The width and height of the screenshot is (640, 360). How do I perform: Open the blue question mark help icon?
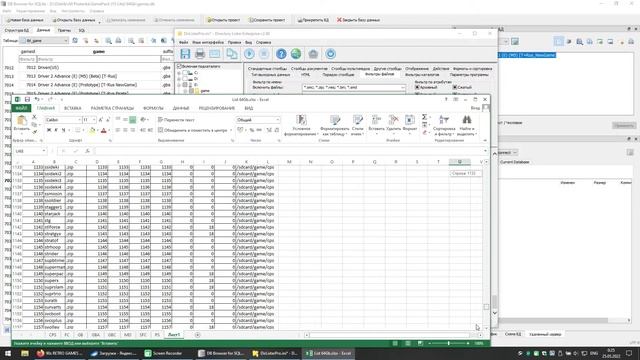(281, 54)
